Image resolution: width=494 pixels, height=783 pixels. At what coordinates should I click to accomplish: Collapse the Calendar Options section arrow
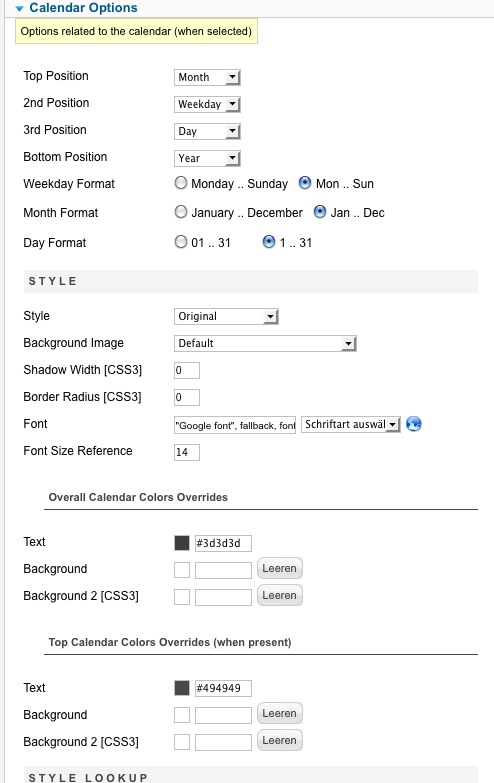(19, 8)
